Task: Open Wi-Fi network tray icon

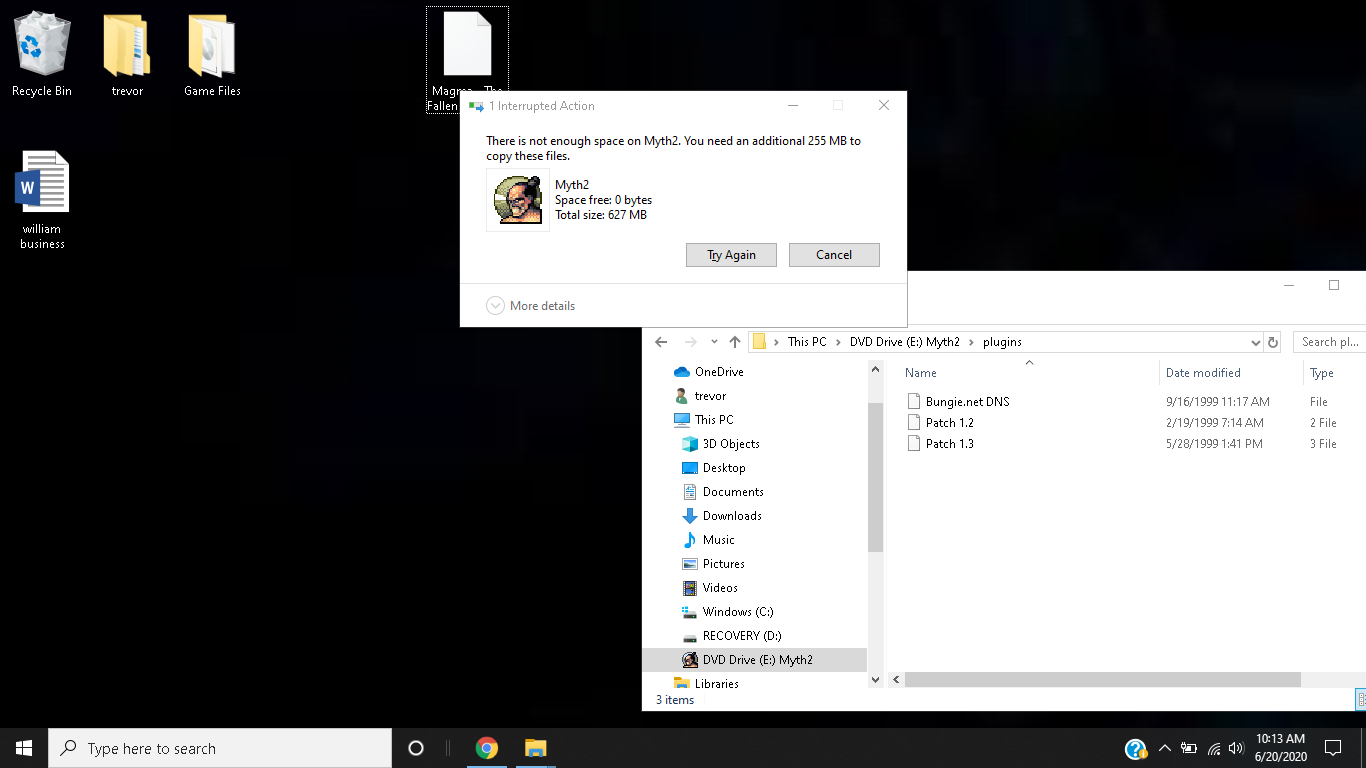Action: coord(1214,748)
